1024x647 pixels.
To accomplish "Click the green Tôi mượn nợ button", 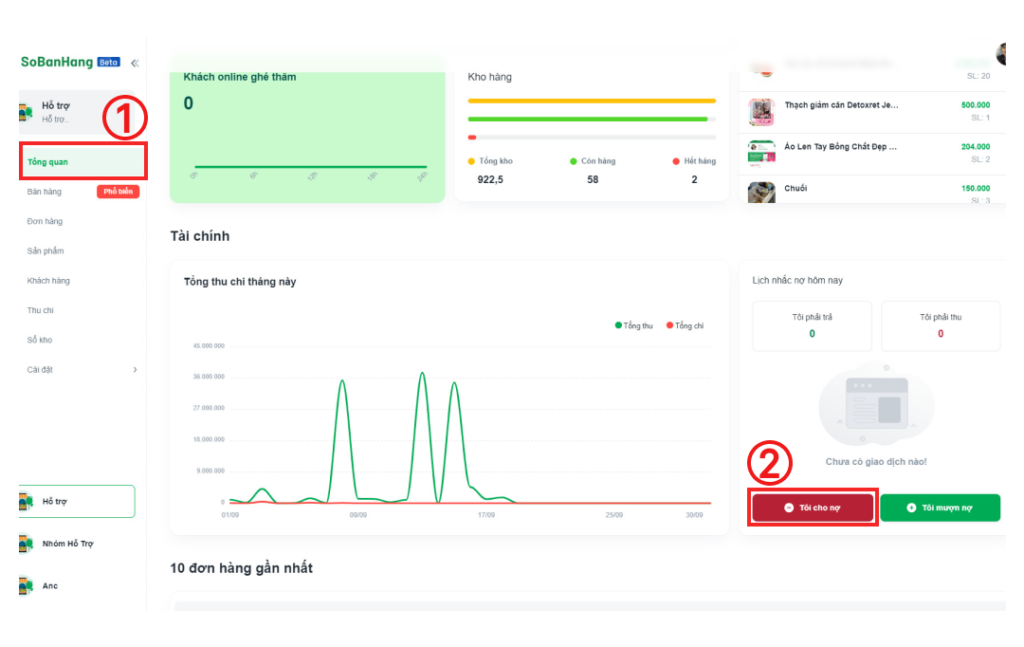I will [x=939, y=508].
